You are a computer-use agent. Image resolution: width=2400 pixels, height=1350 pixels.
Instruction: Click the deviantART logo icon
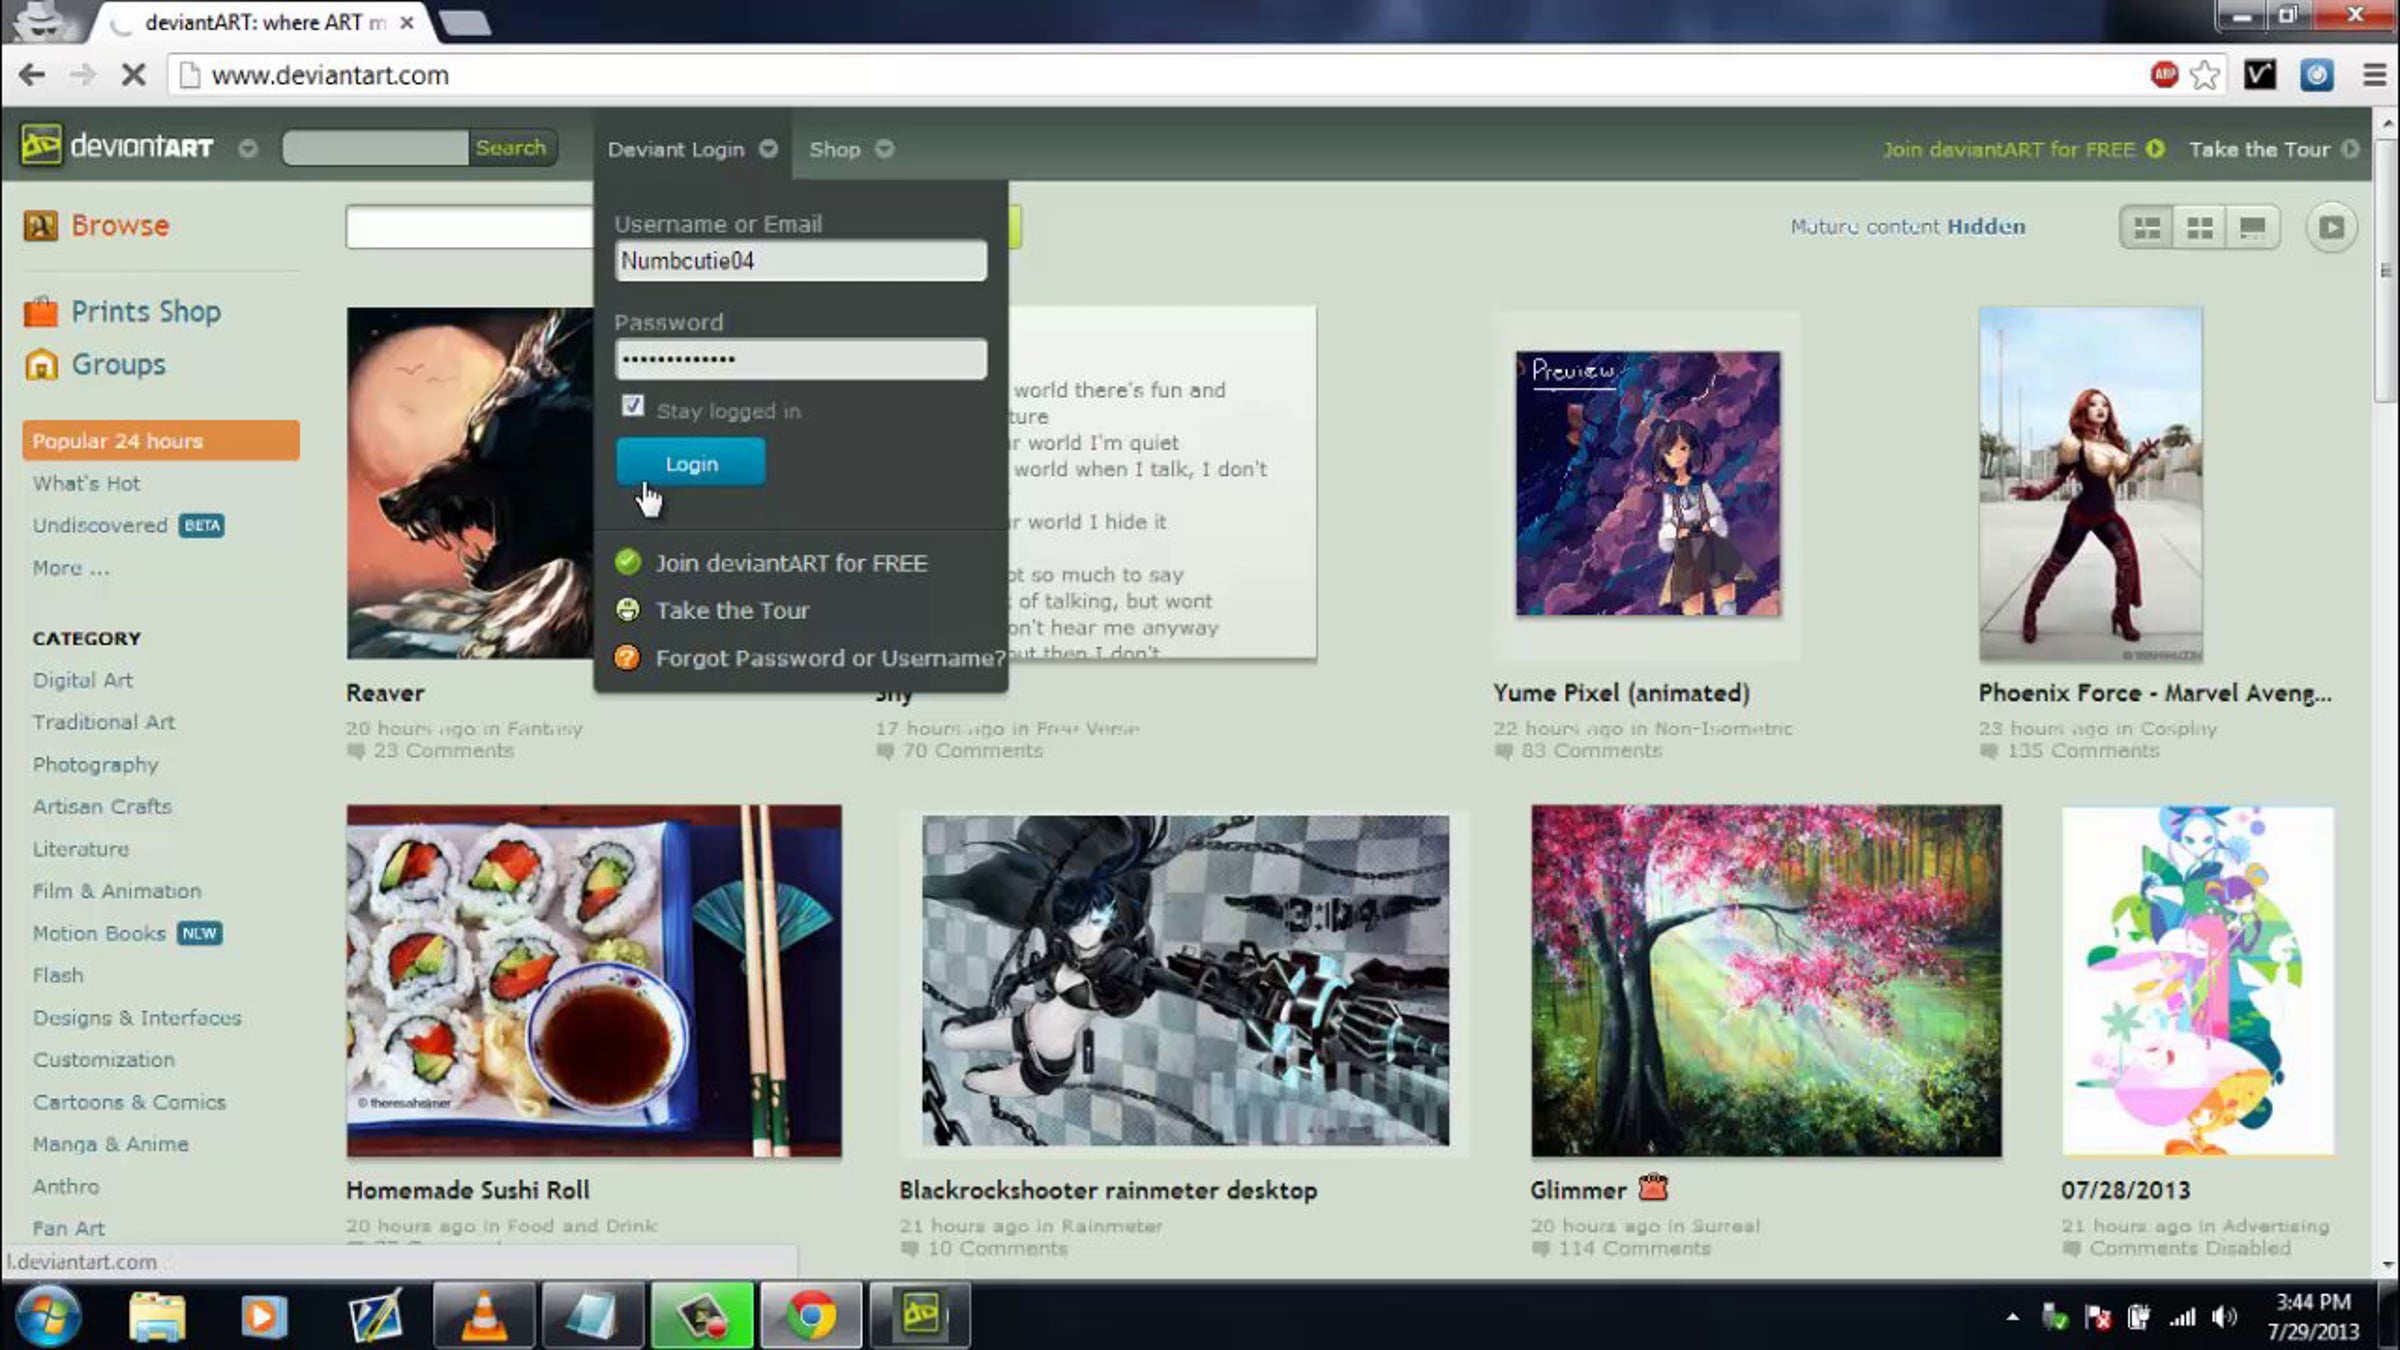41,147
